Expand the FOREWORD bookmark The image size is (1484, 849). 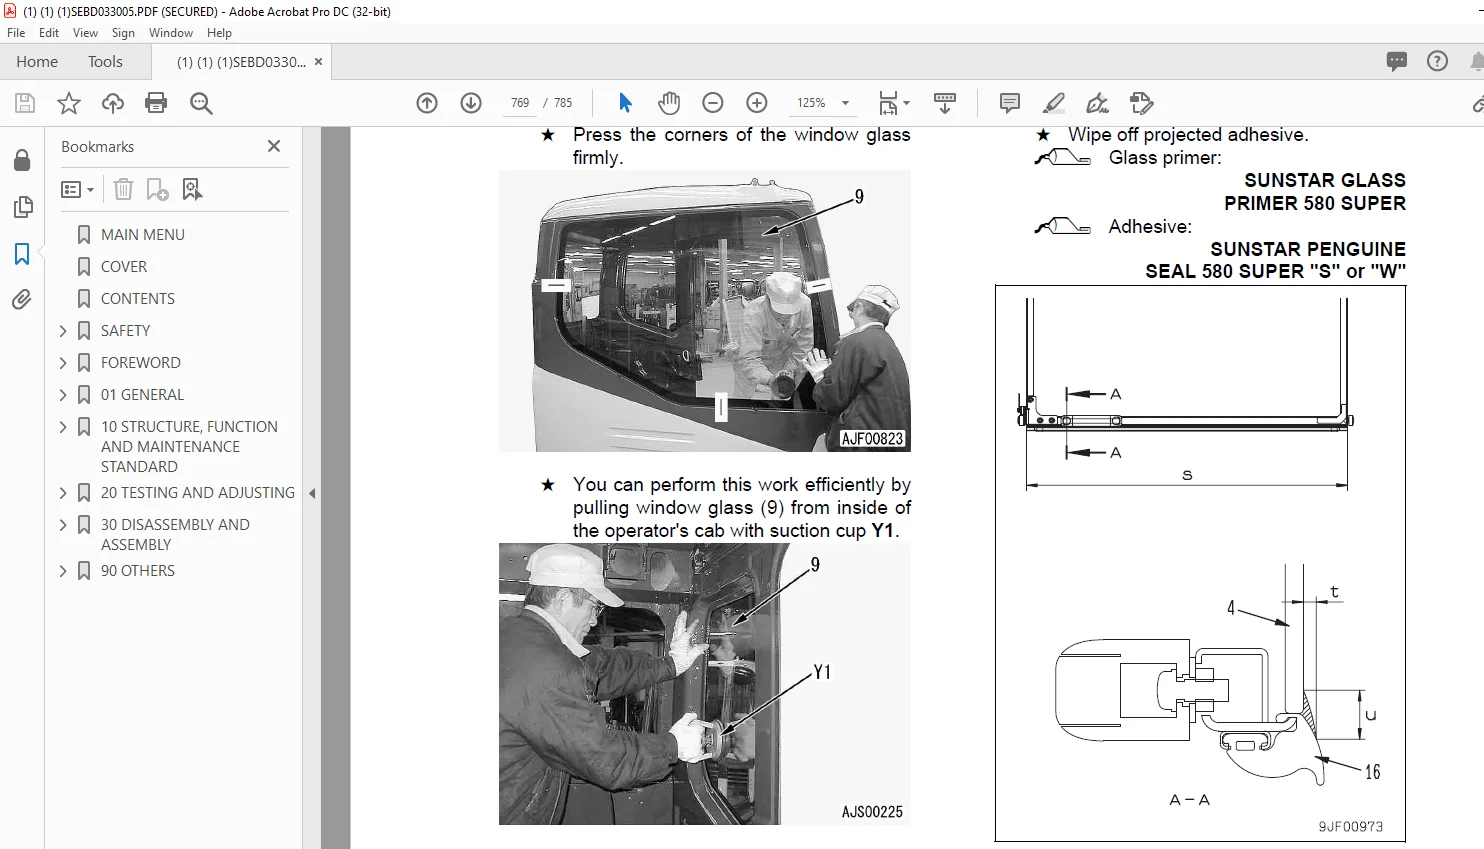63,363
